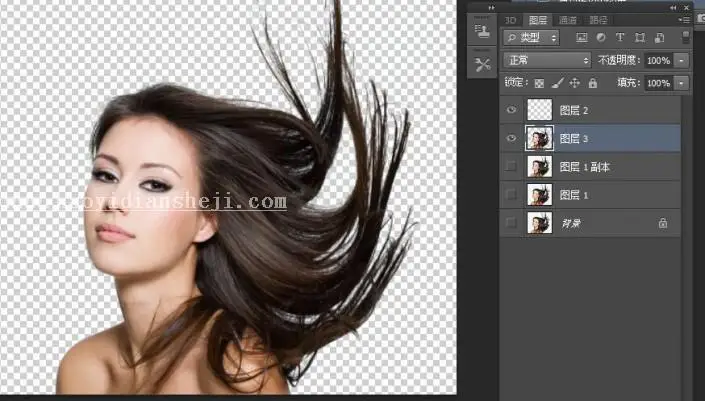Open the Tool Presets panel icon
The height and width of the screenshot is (401, 705).
click(482, 65)
